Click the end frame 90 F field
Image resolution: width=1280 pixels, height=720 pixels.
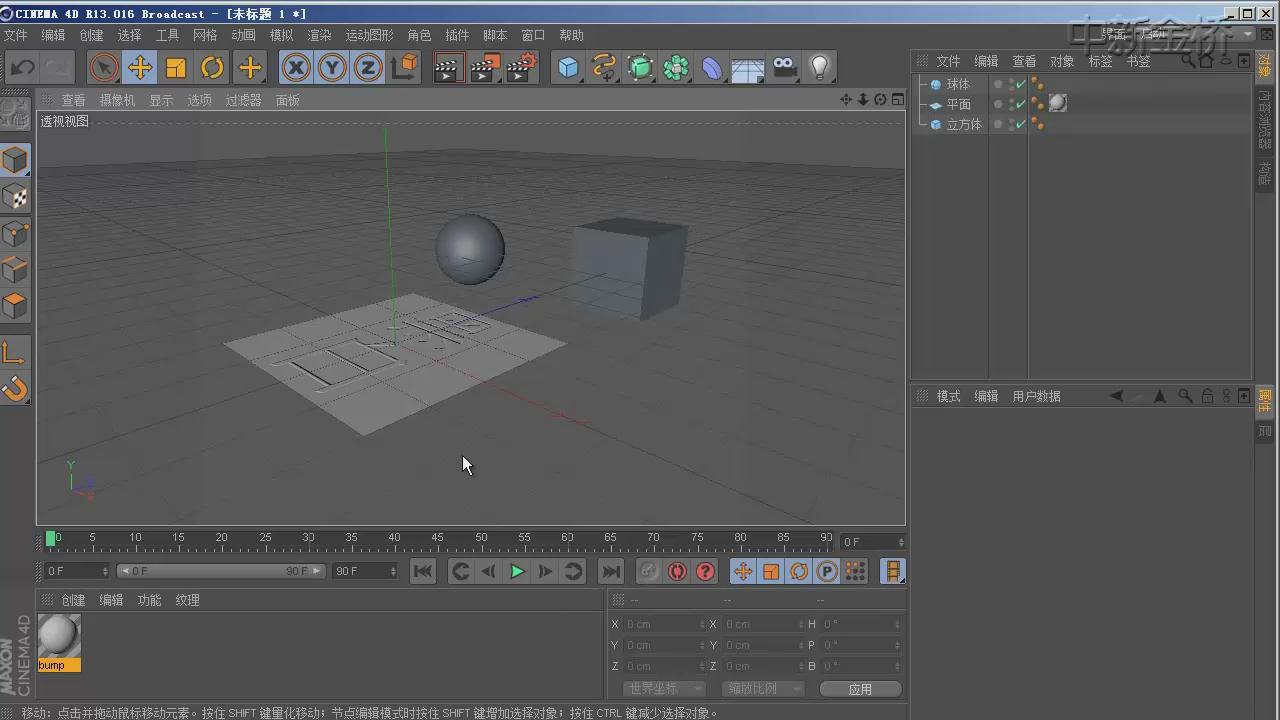[365, 571]
